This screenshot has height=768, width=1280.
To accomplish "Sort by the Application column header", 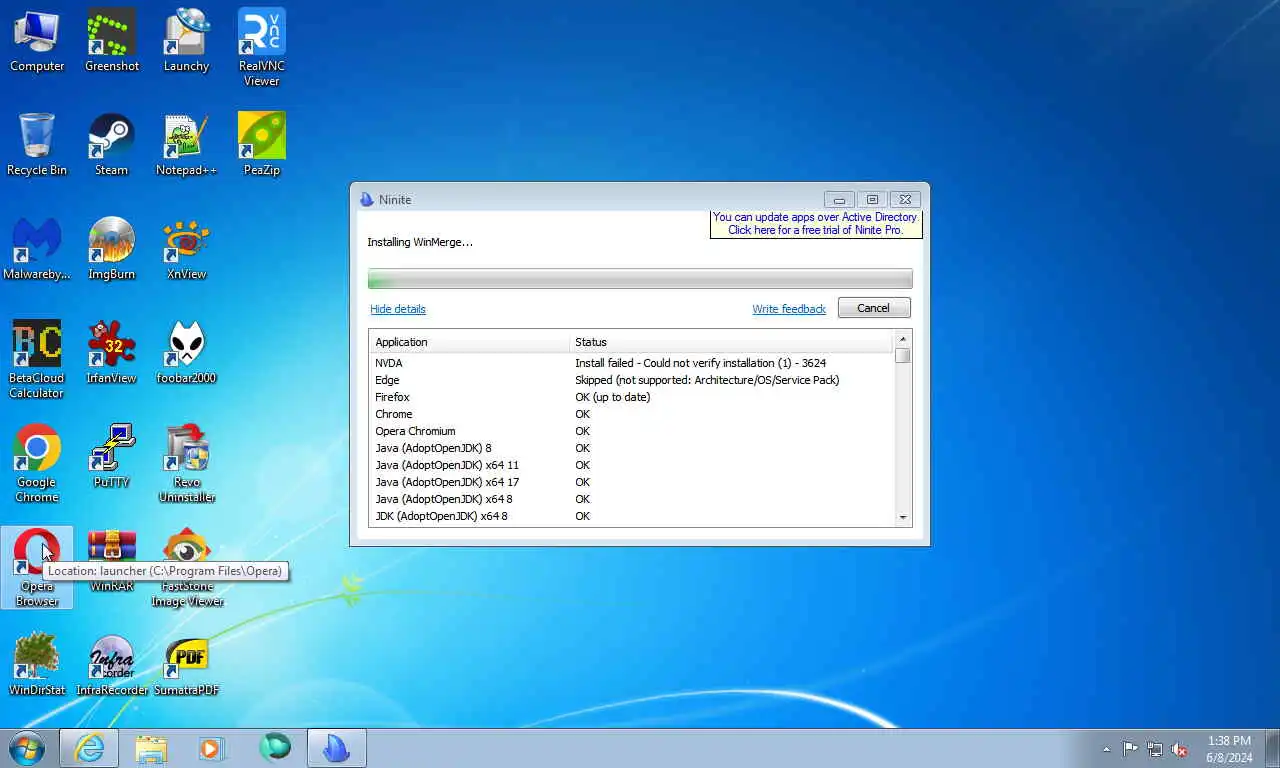I will [x=469, y=342].
